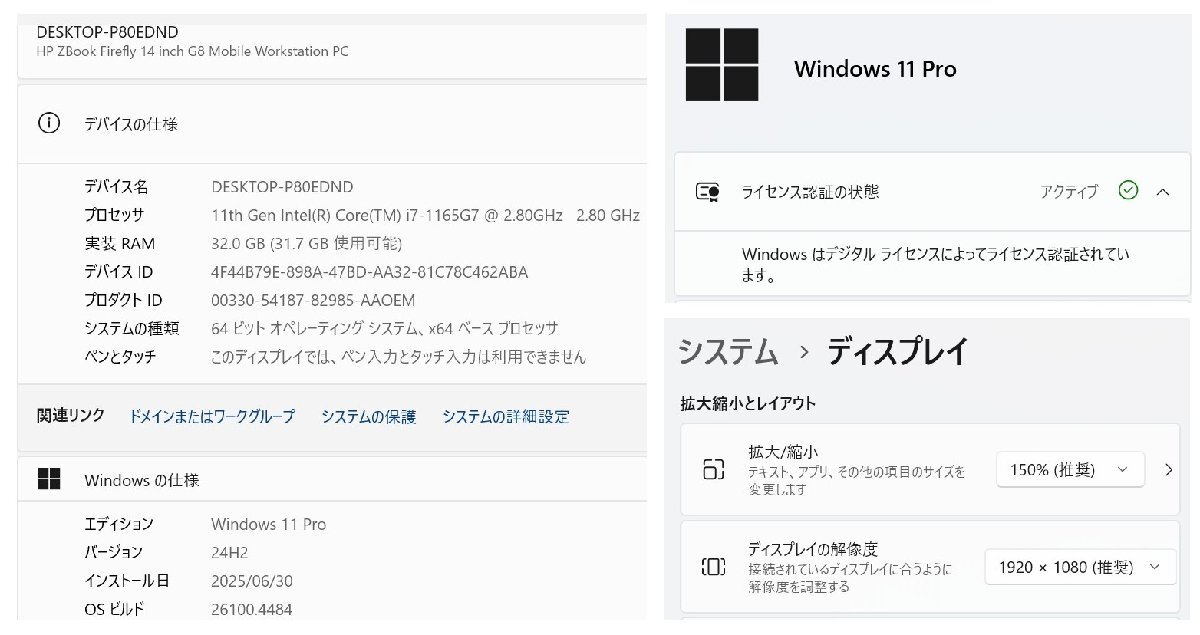This screenshot has width=1200, height=635.
Task: Go back to システム in the breadcrumb
Action: tap(728, 351)
